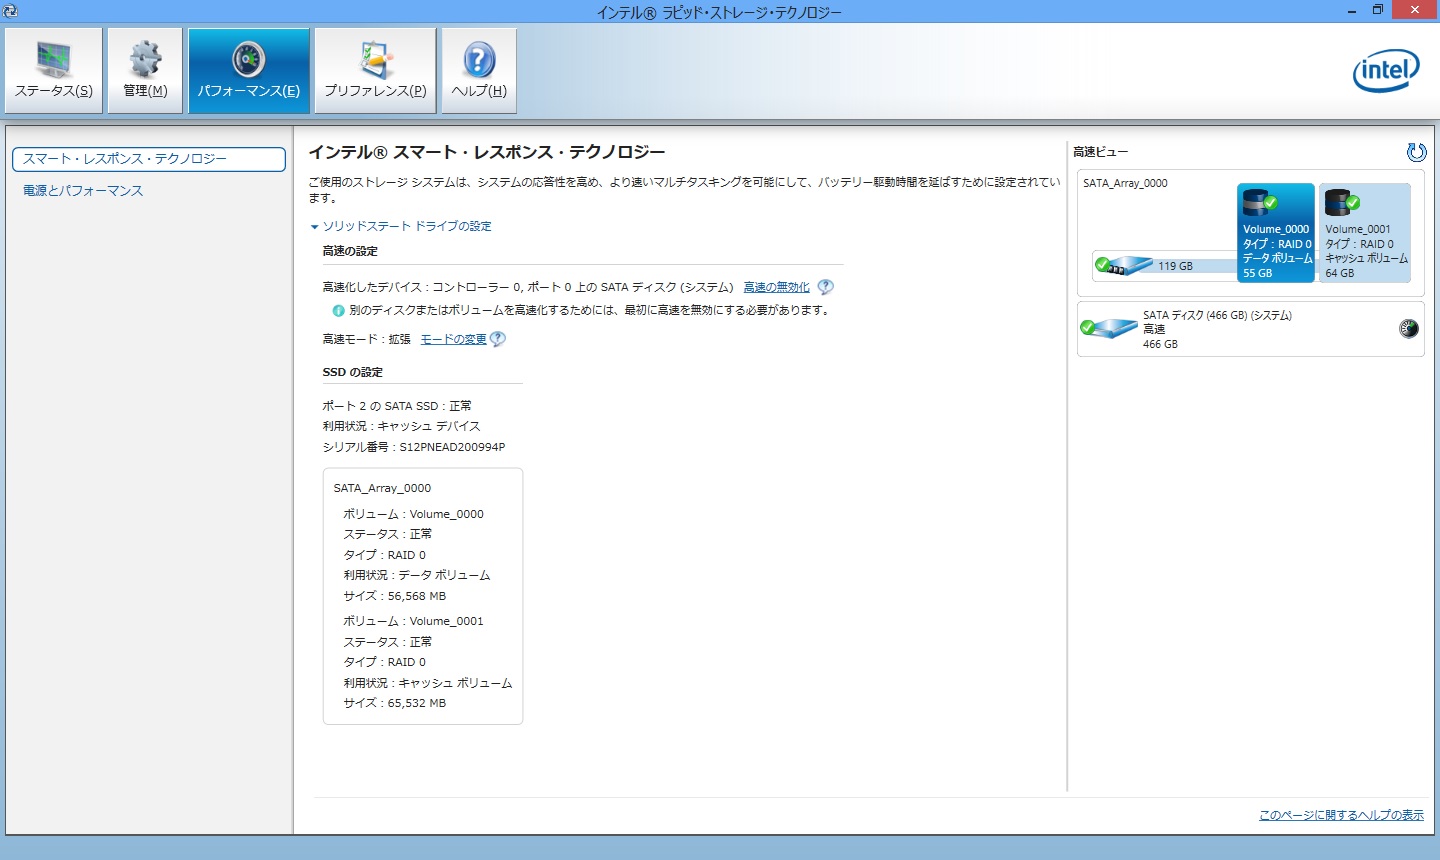Viewport: 1440px width, 860px height.
Task: Select 電源とパフォーマンス in sidebar
Action: point(83,190)
